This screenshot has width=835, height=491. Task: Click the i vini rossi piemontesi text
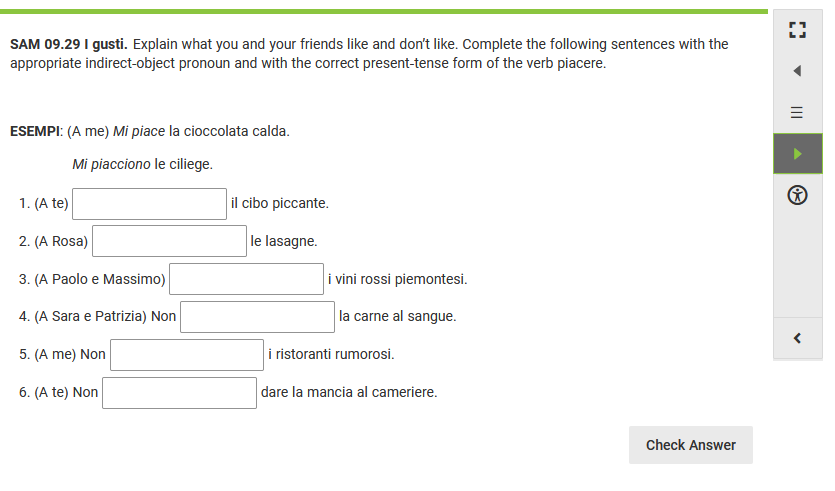397,279
